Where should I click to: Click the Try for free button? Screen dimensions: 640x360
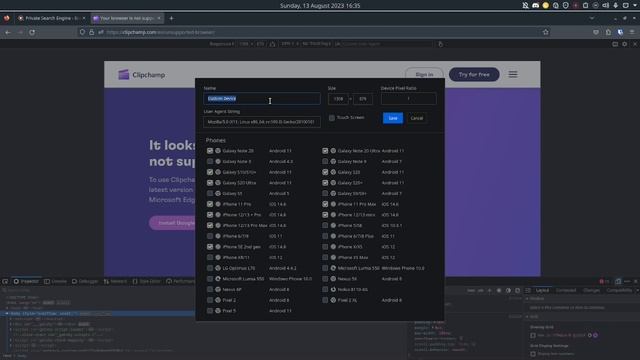click(x=474, y=75)
